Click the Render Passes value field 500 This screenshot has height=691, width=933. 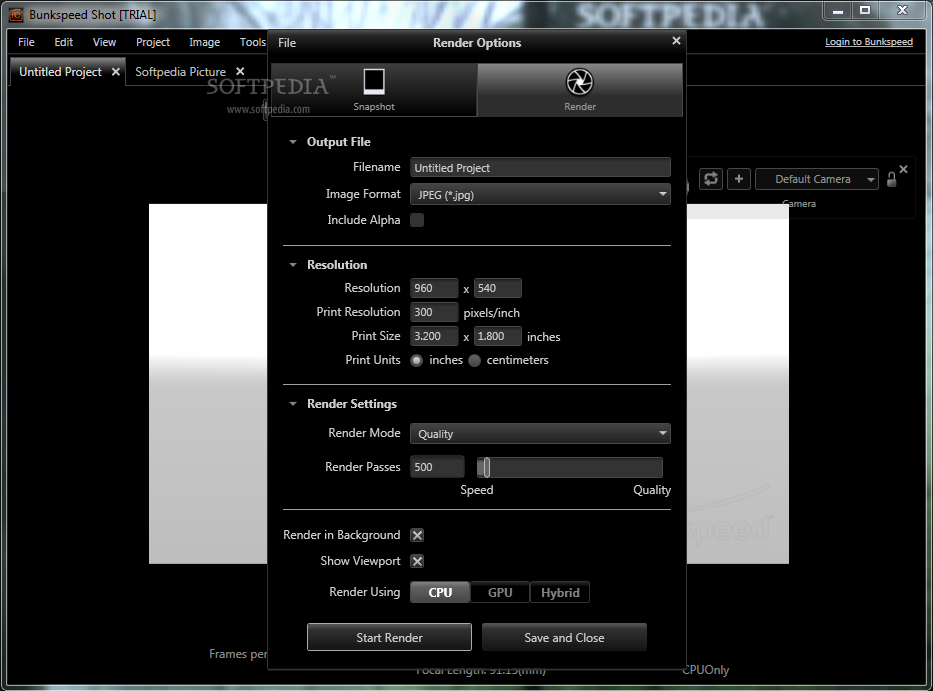tap(437, 467)
